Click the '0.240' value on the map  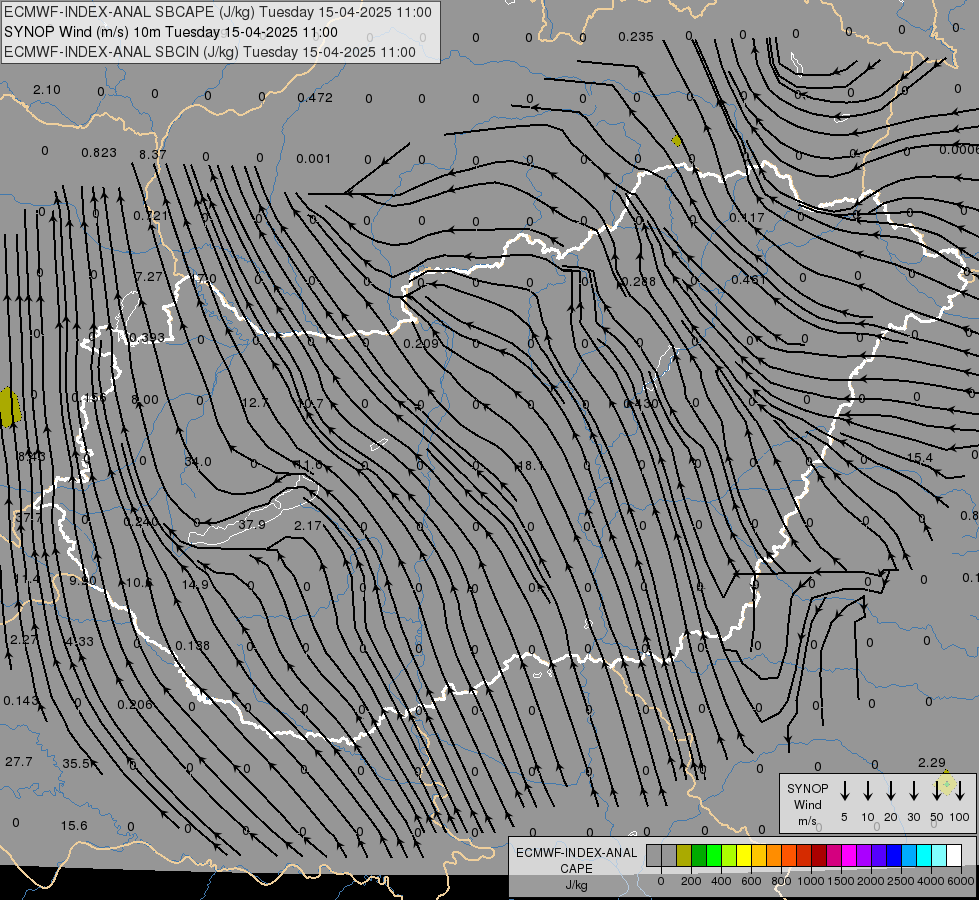(140, 522)
